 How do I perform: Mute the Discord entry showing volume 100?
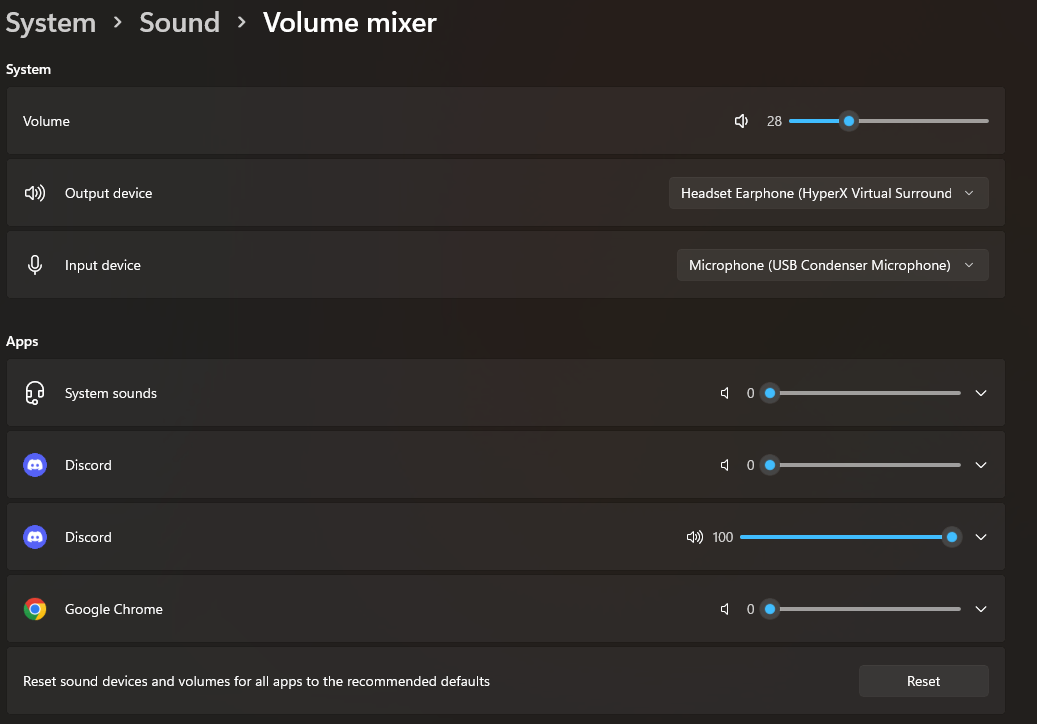[694, 538]
